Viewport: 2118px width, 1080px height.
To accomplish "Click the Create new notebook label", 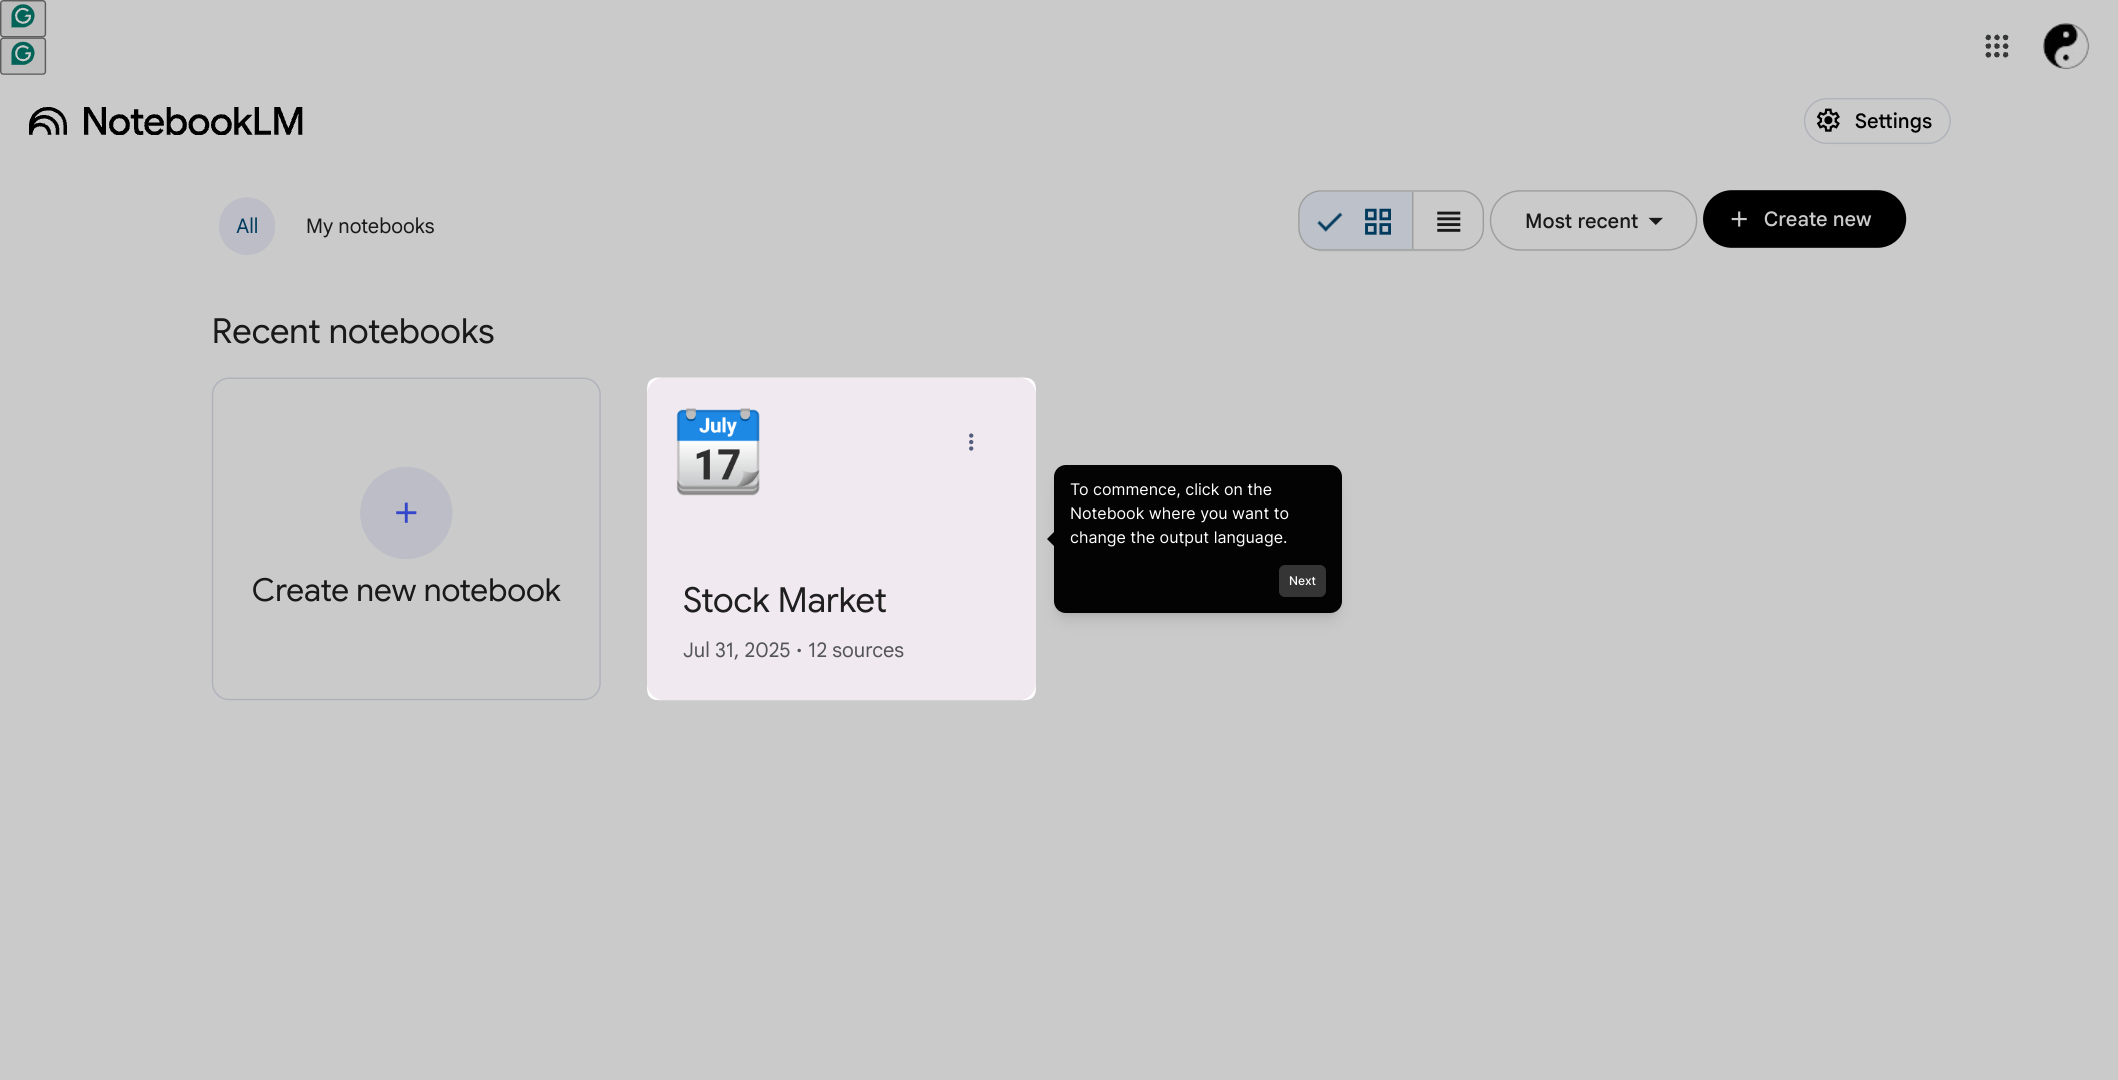I will coord(406,591).
